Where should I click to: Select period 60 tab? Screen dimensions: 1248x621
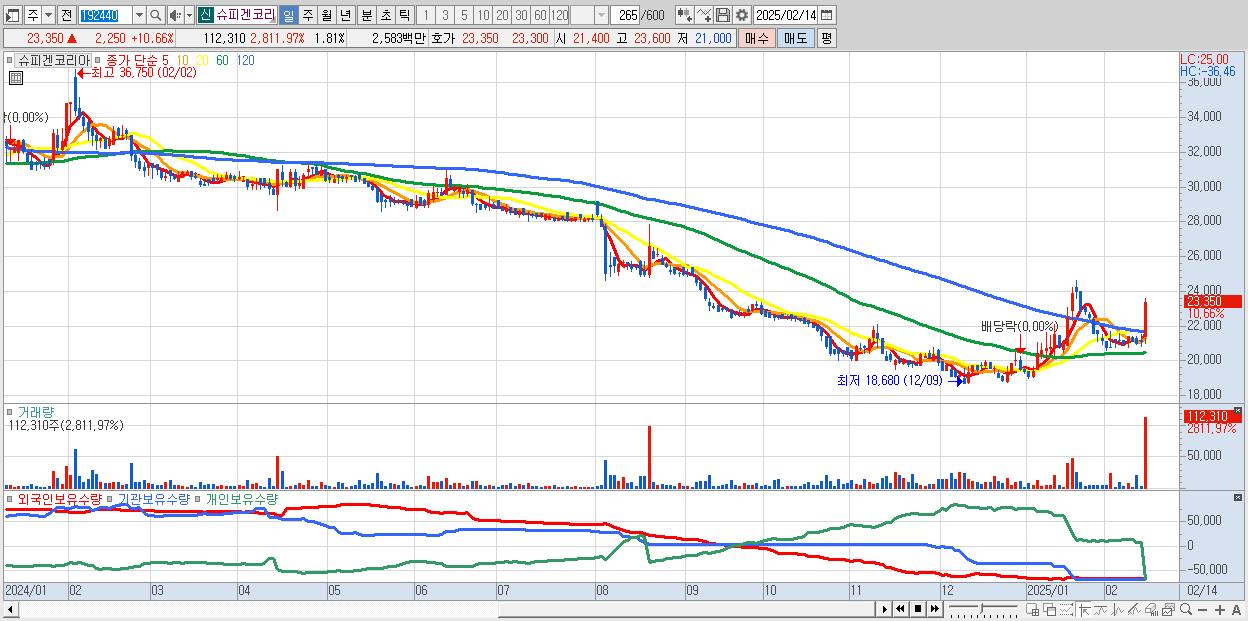point(540,15)
